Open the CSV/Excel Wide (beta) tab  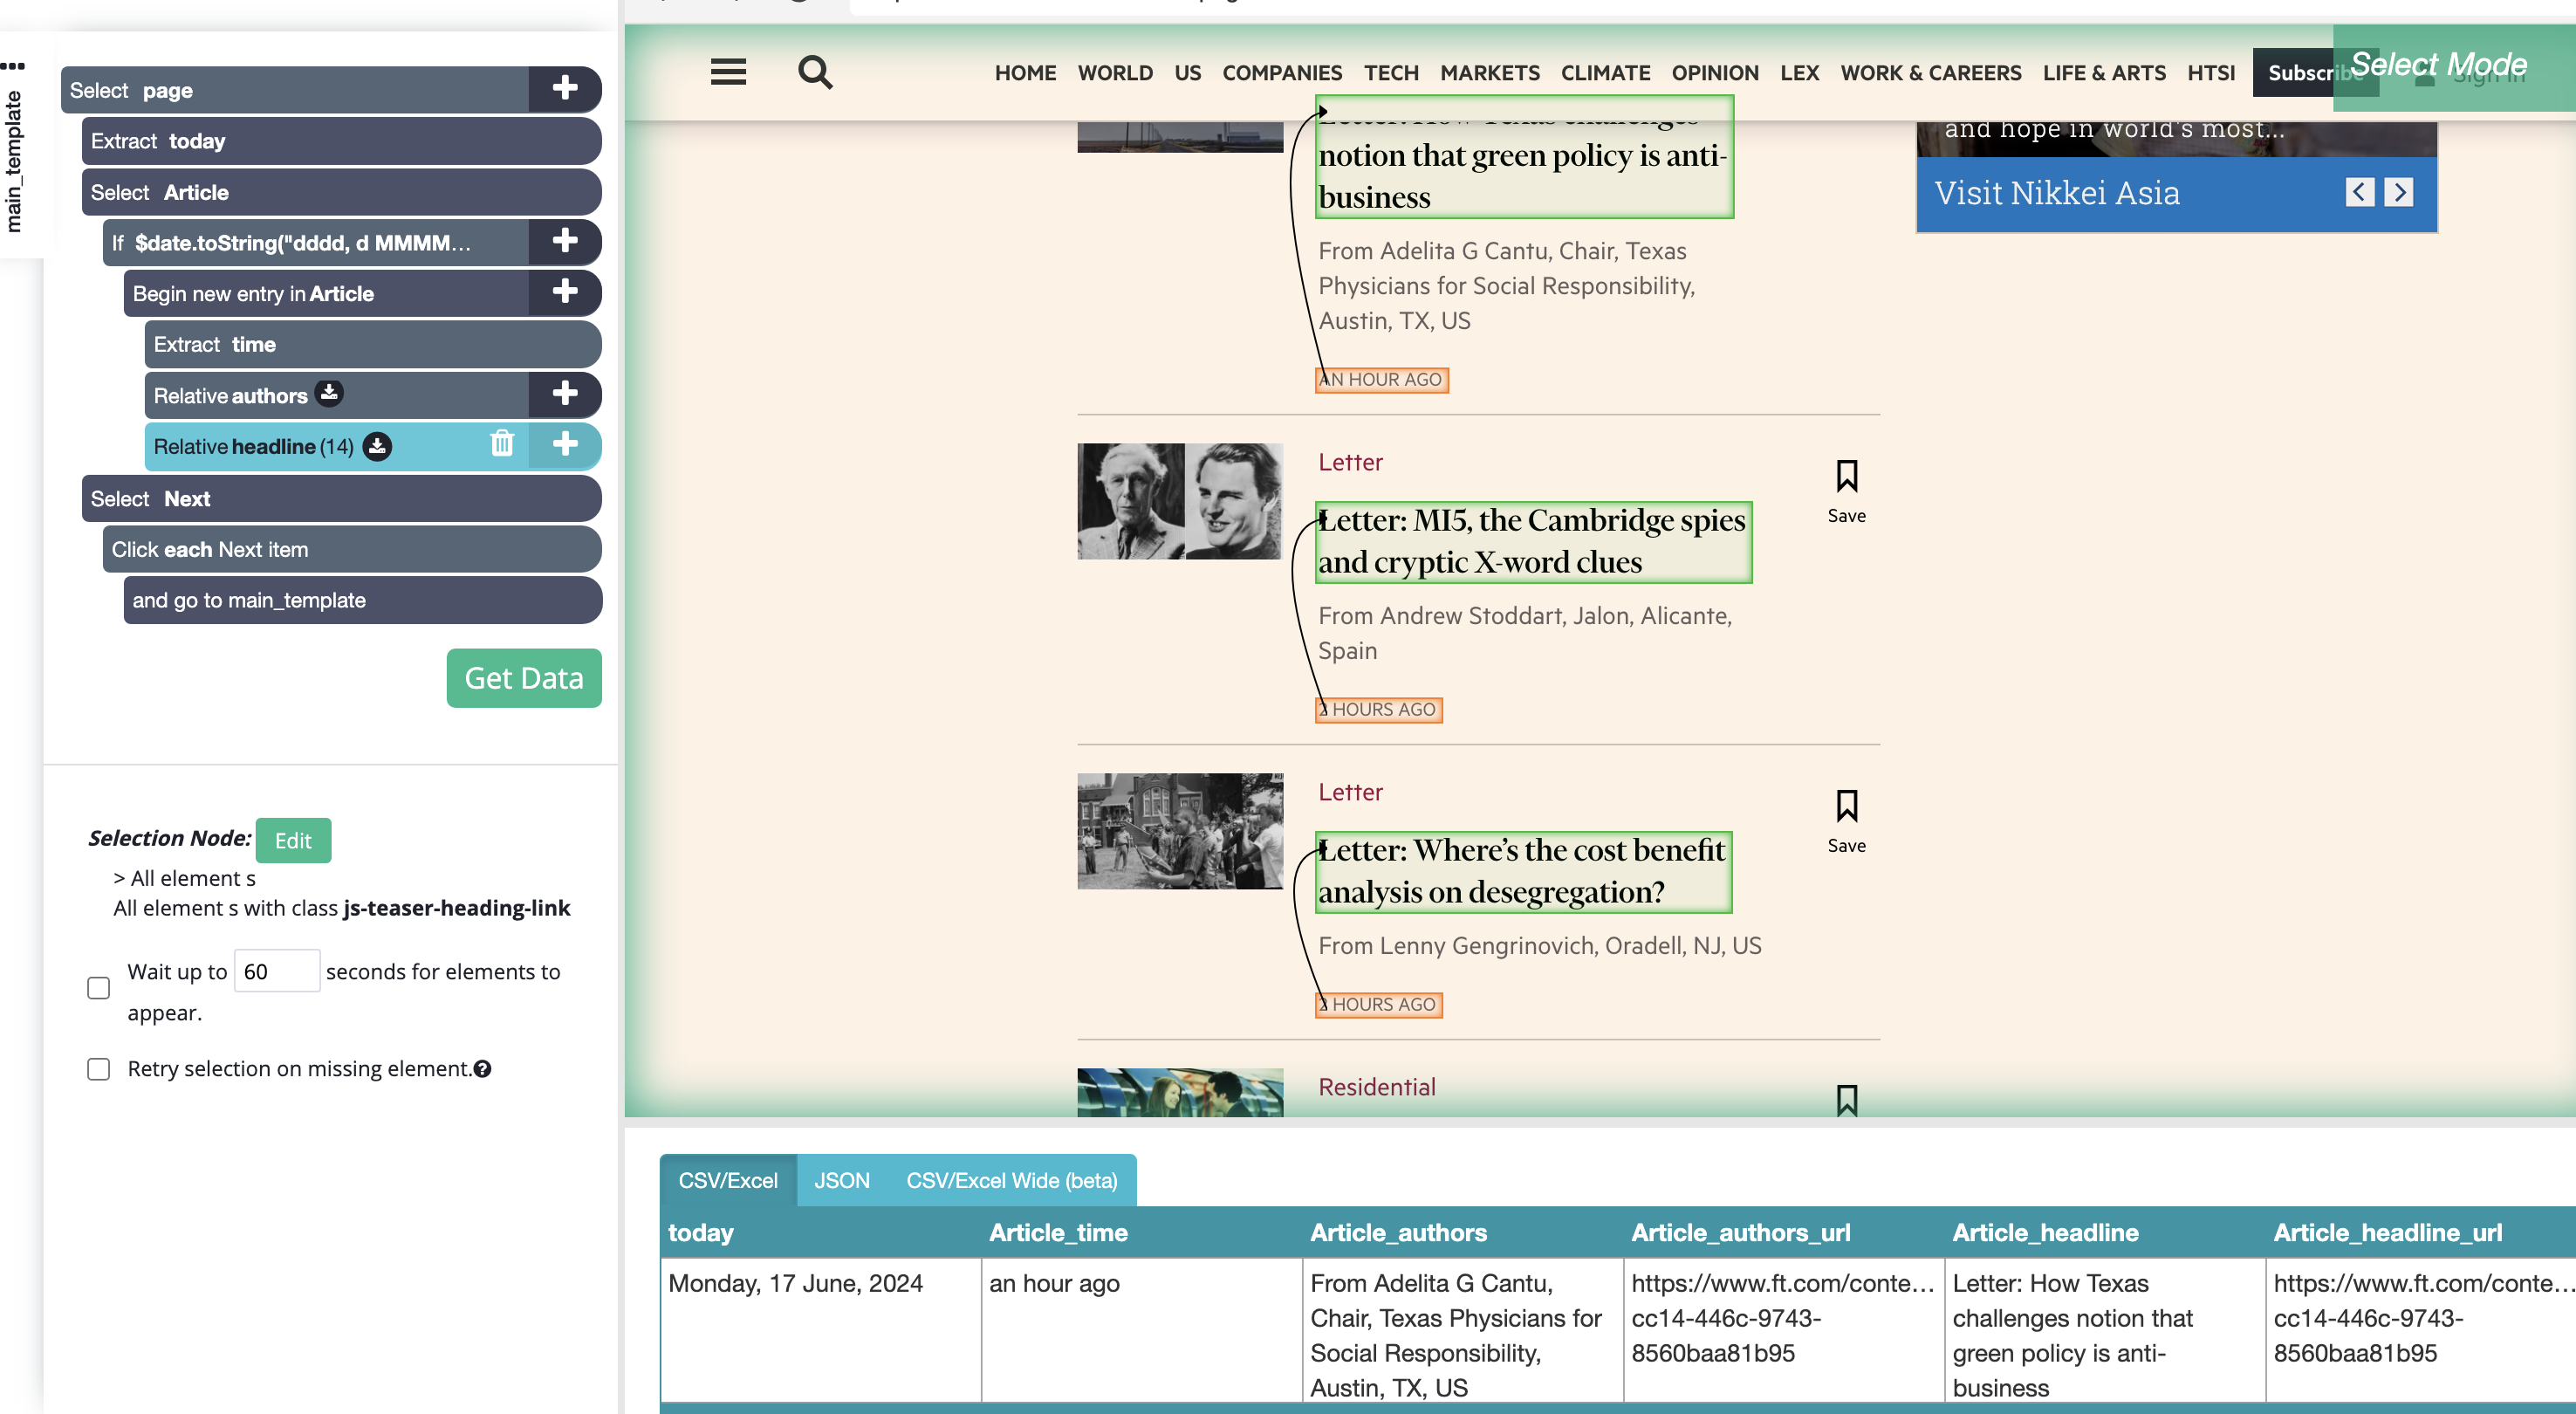(1011, 1180)
